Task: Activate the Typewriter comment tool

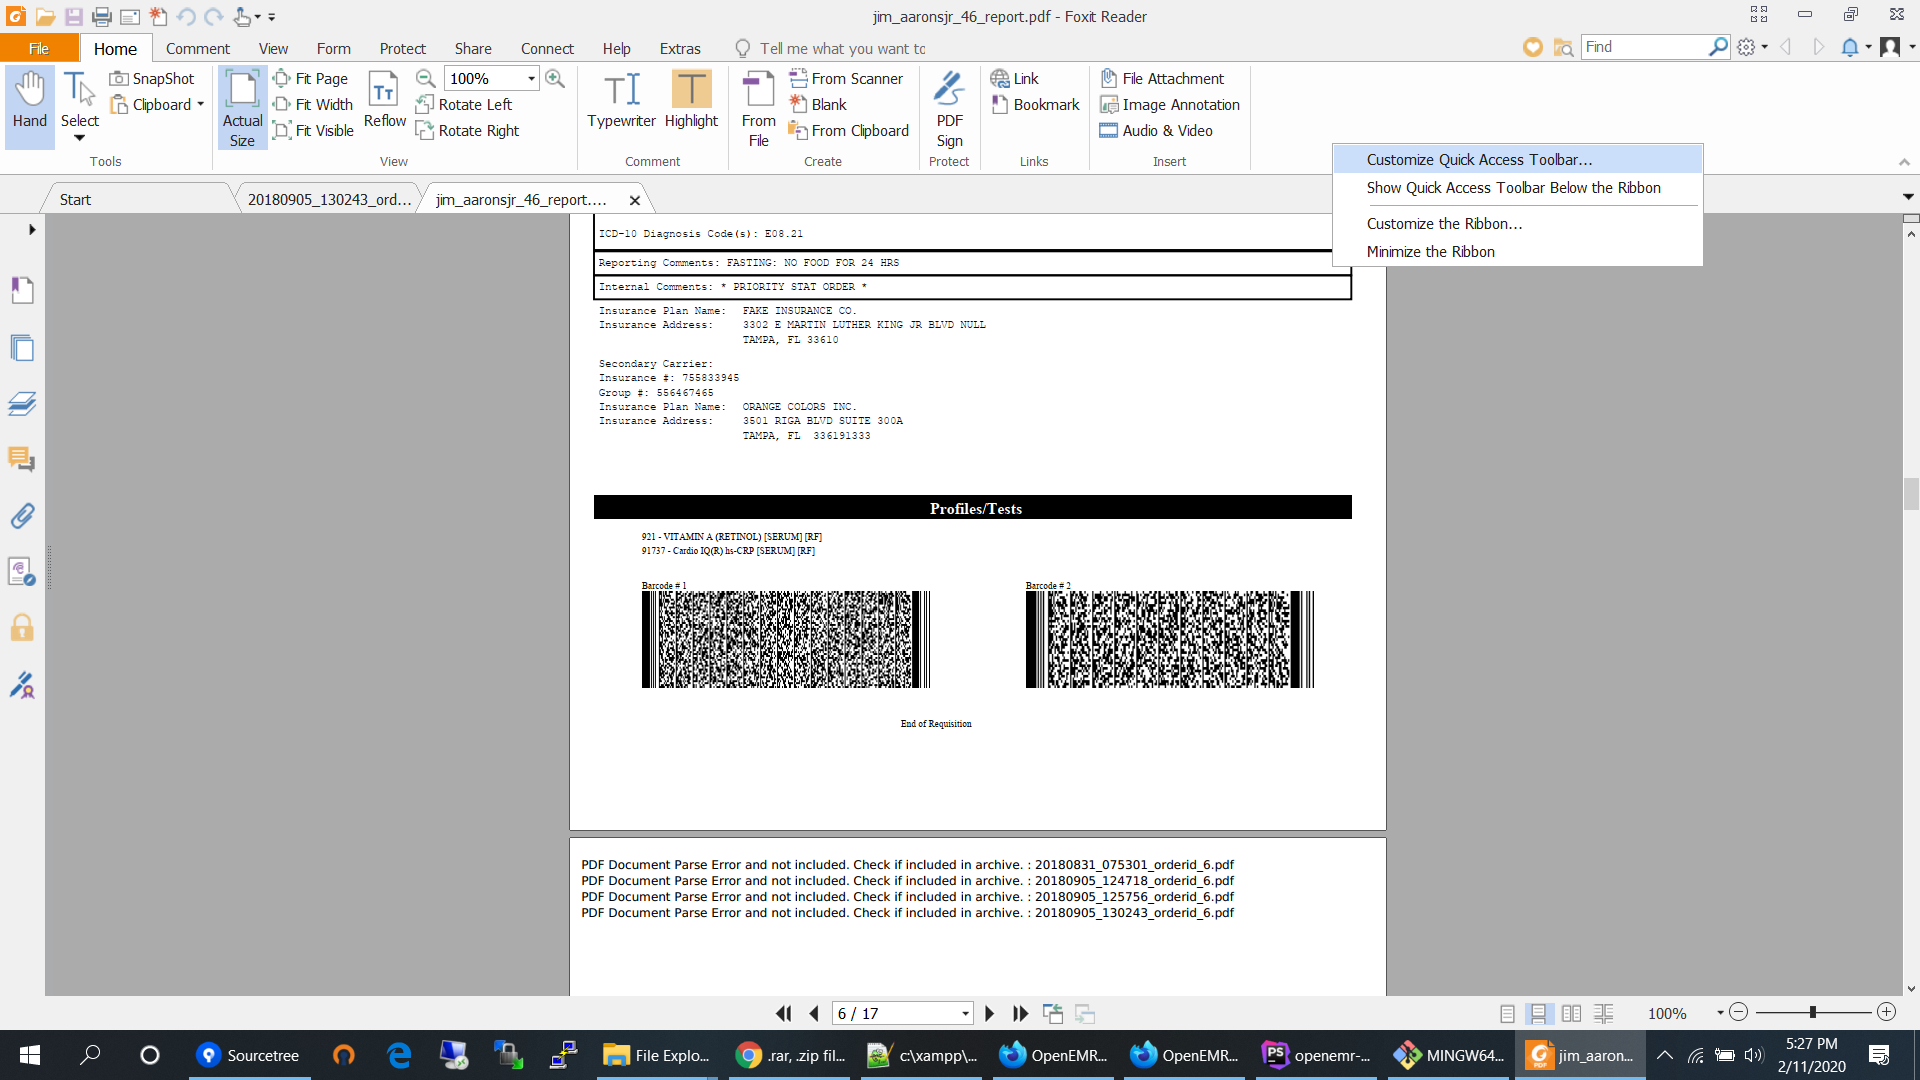Action: (x=621, y=100)
